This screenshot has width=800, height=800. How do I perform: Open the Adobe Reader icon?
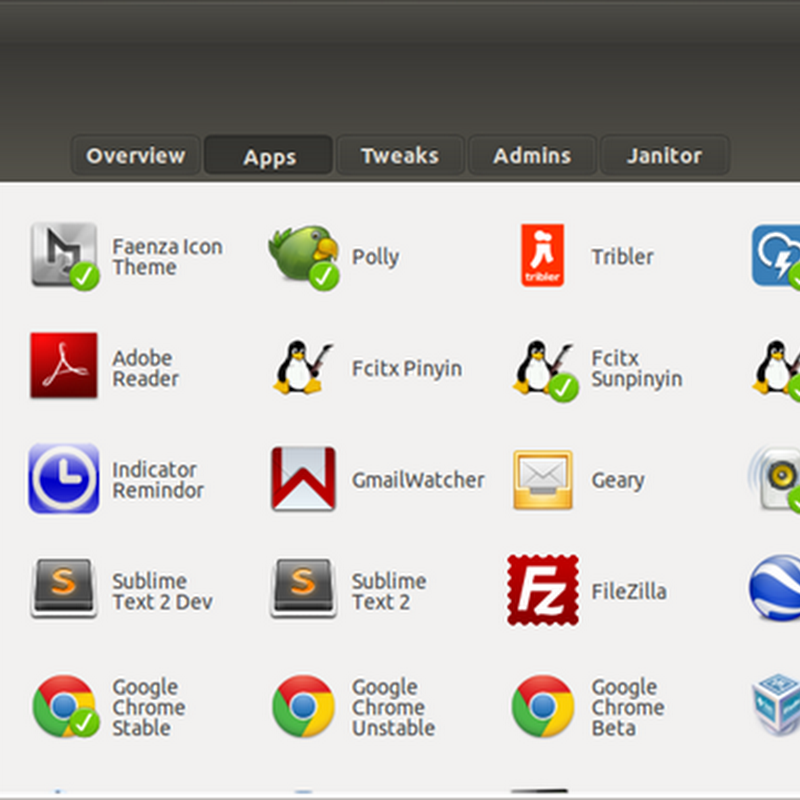click(x=64, y=365)
